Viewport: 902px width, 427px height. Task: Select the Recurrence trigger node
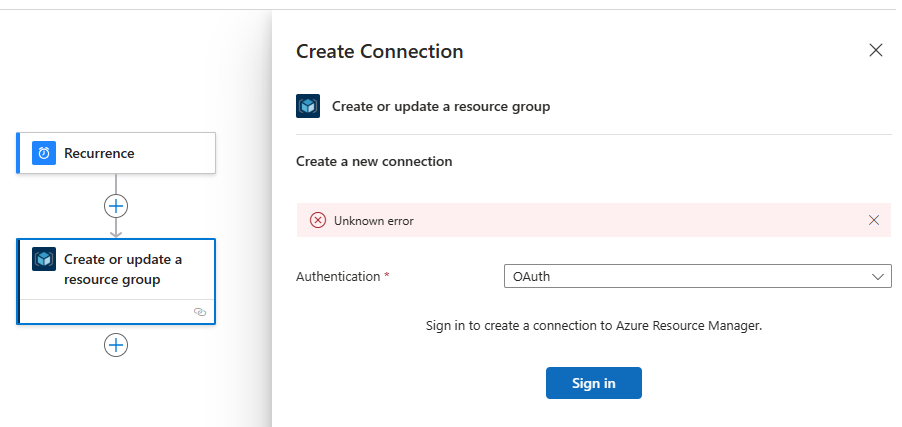point(116,153)
